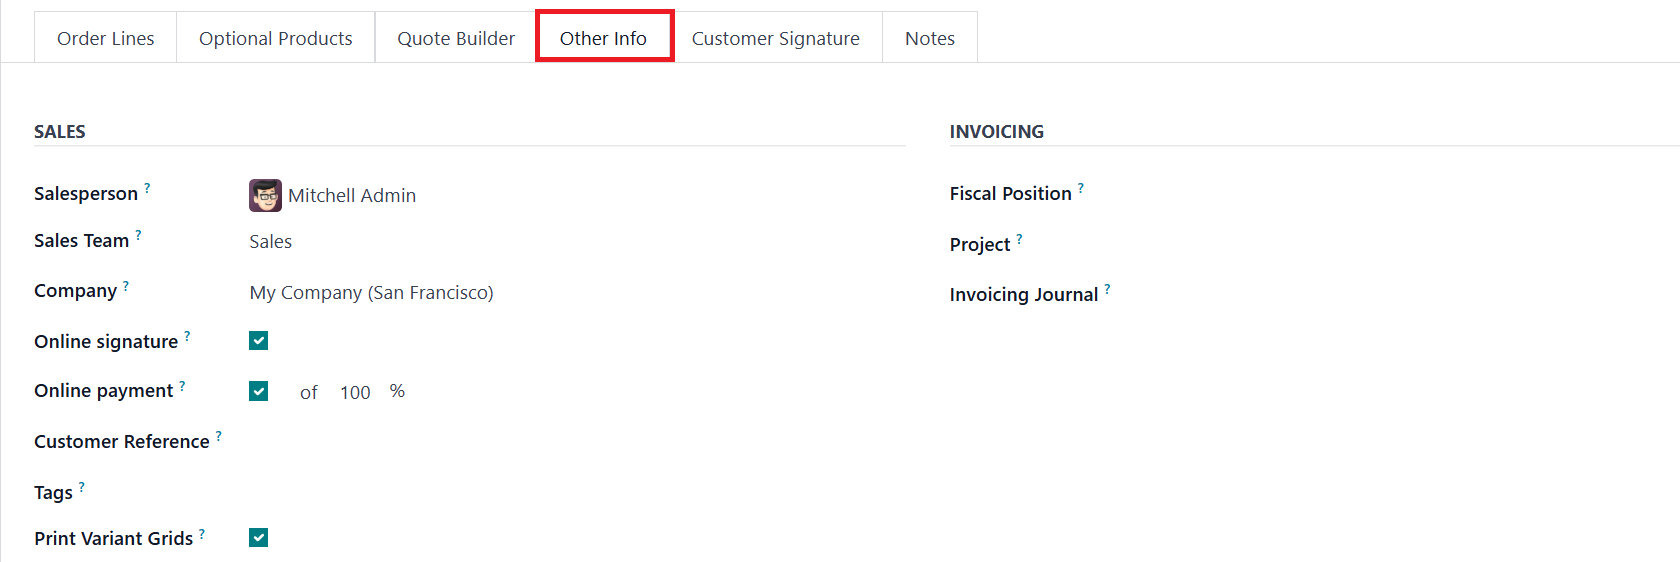Open the Mitchell Admin salesperson name

[352, 196]
